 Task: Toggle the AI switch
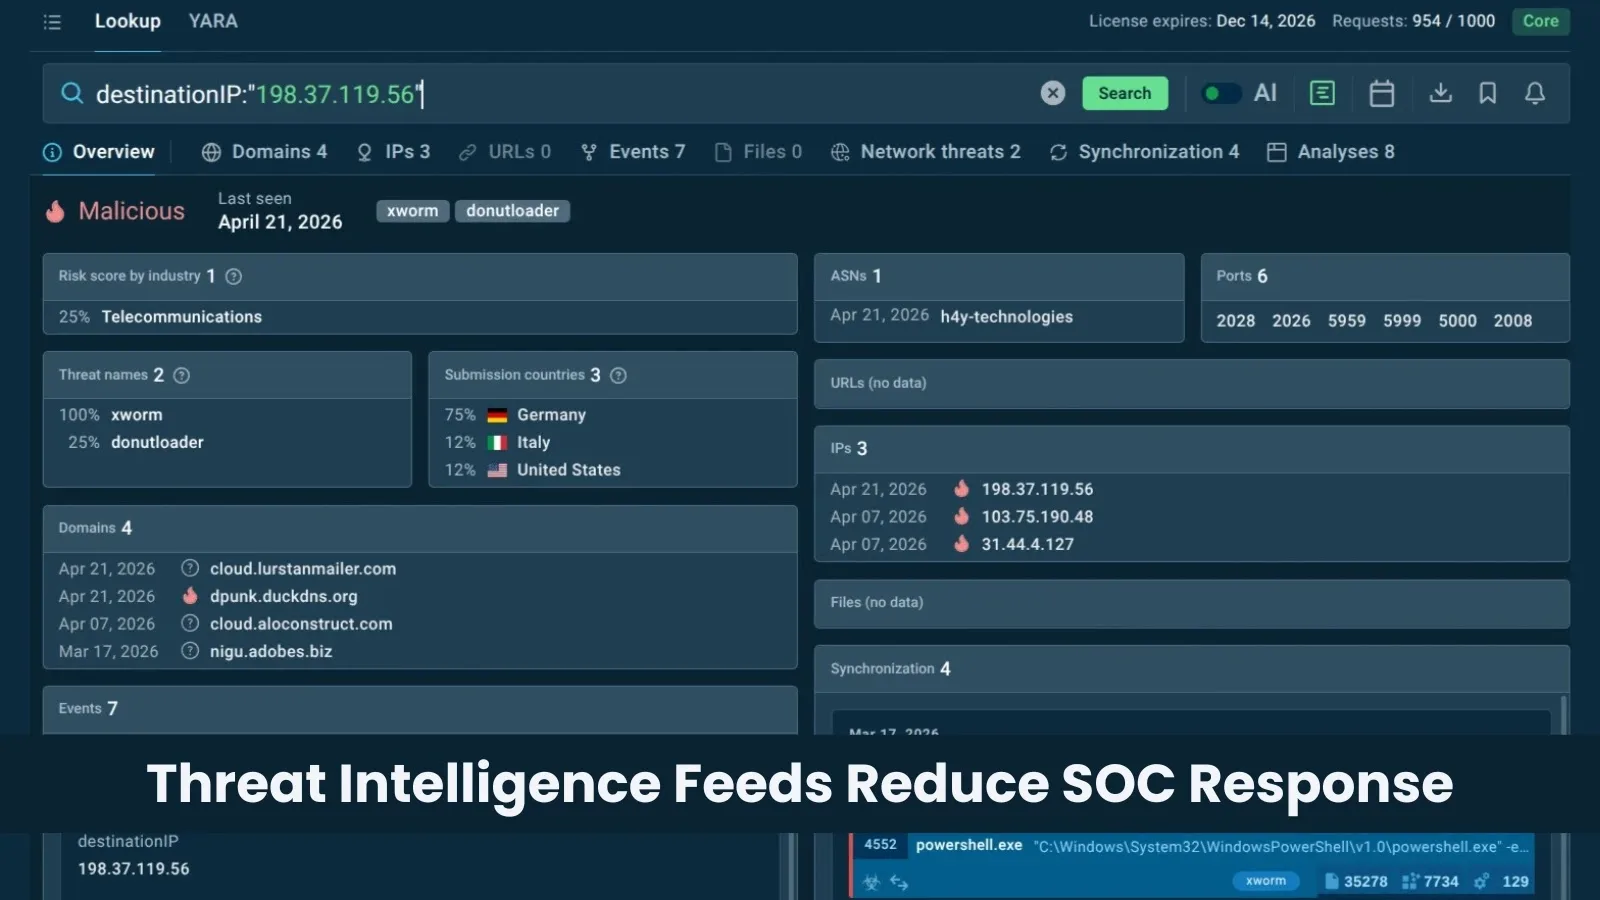pyautogui.click(x=1220, y=93)
